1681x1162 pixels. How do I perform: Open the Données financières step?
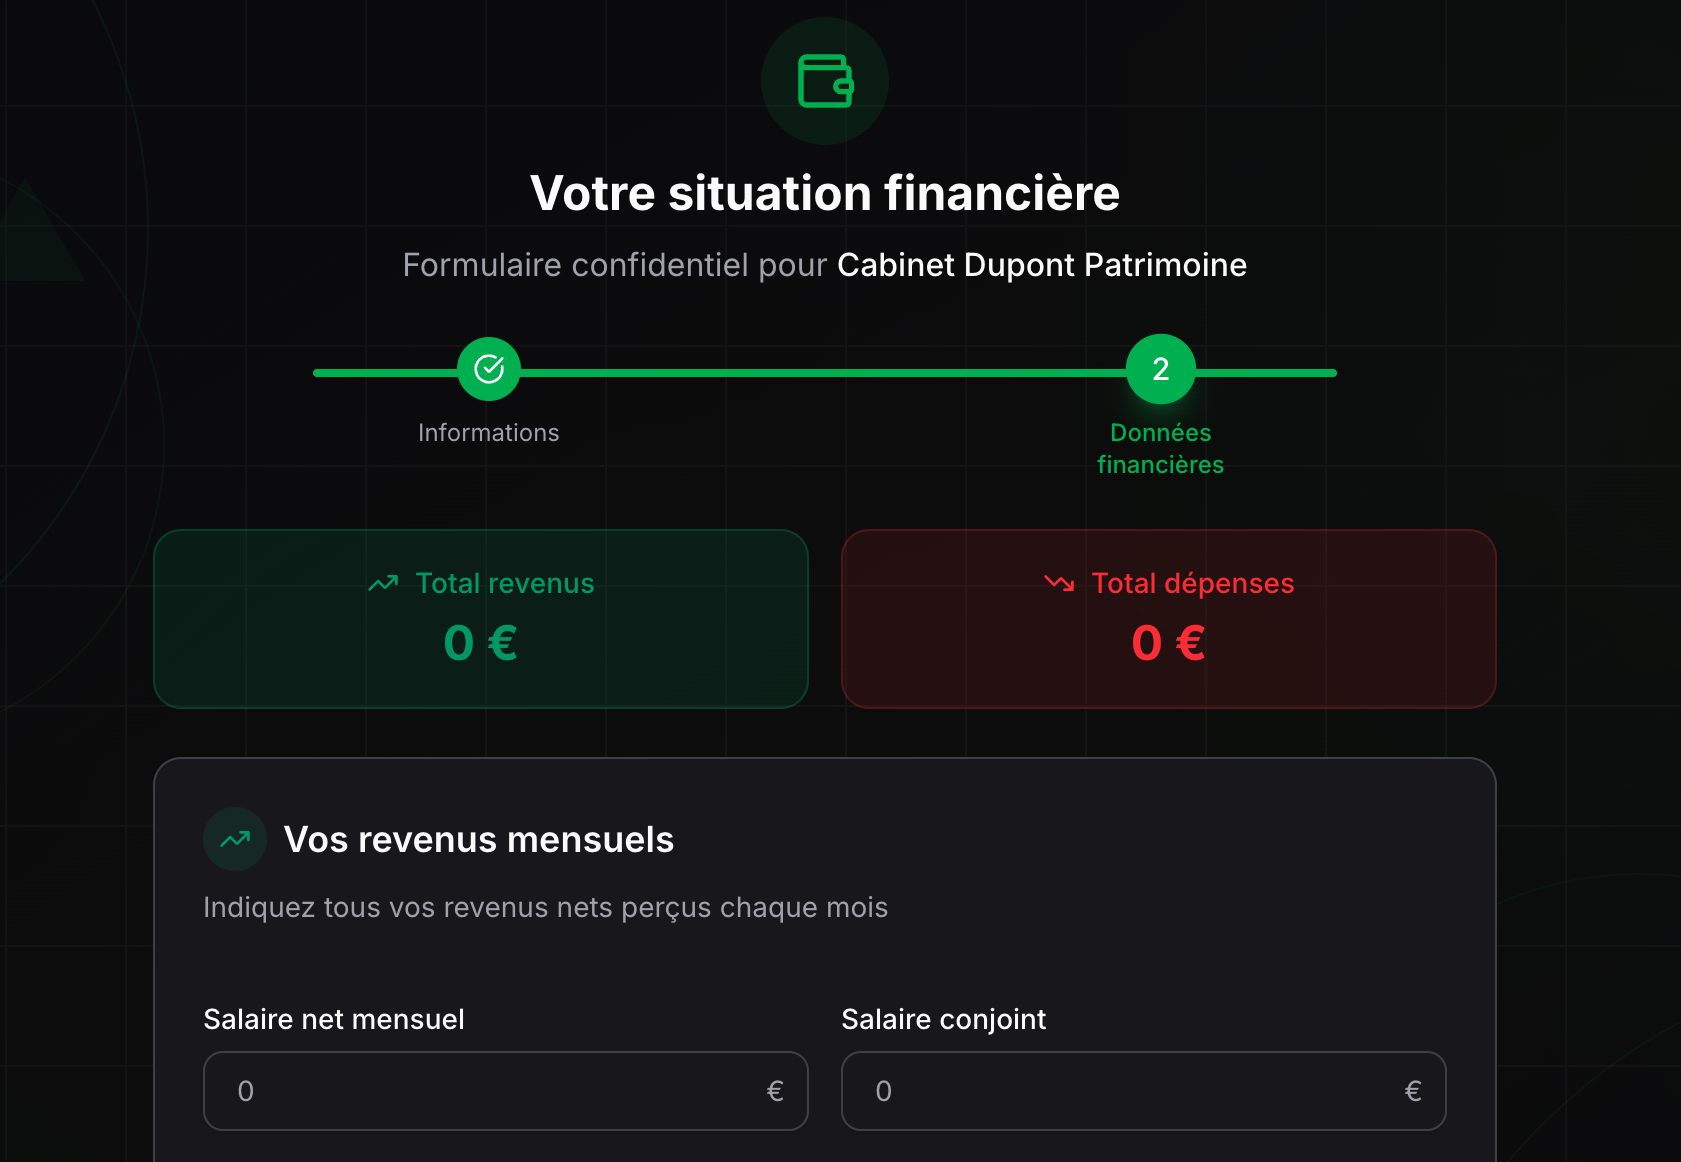pyautogui.click(x=1160, y=448)
